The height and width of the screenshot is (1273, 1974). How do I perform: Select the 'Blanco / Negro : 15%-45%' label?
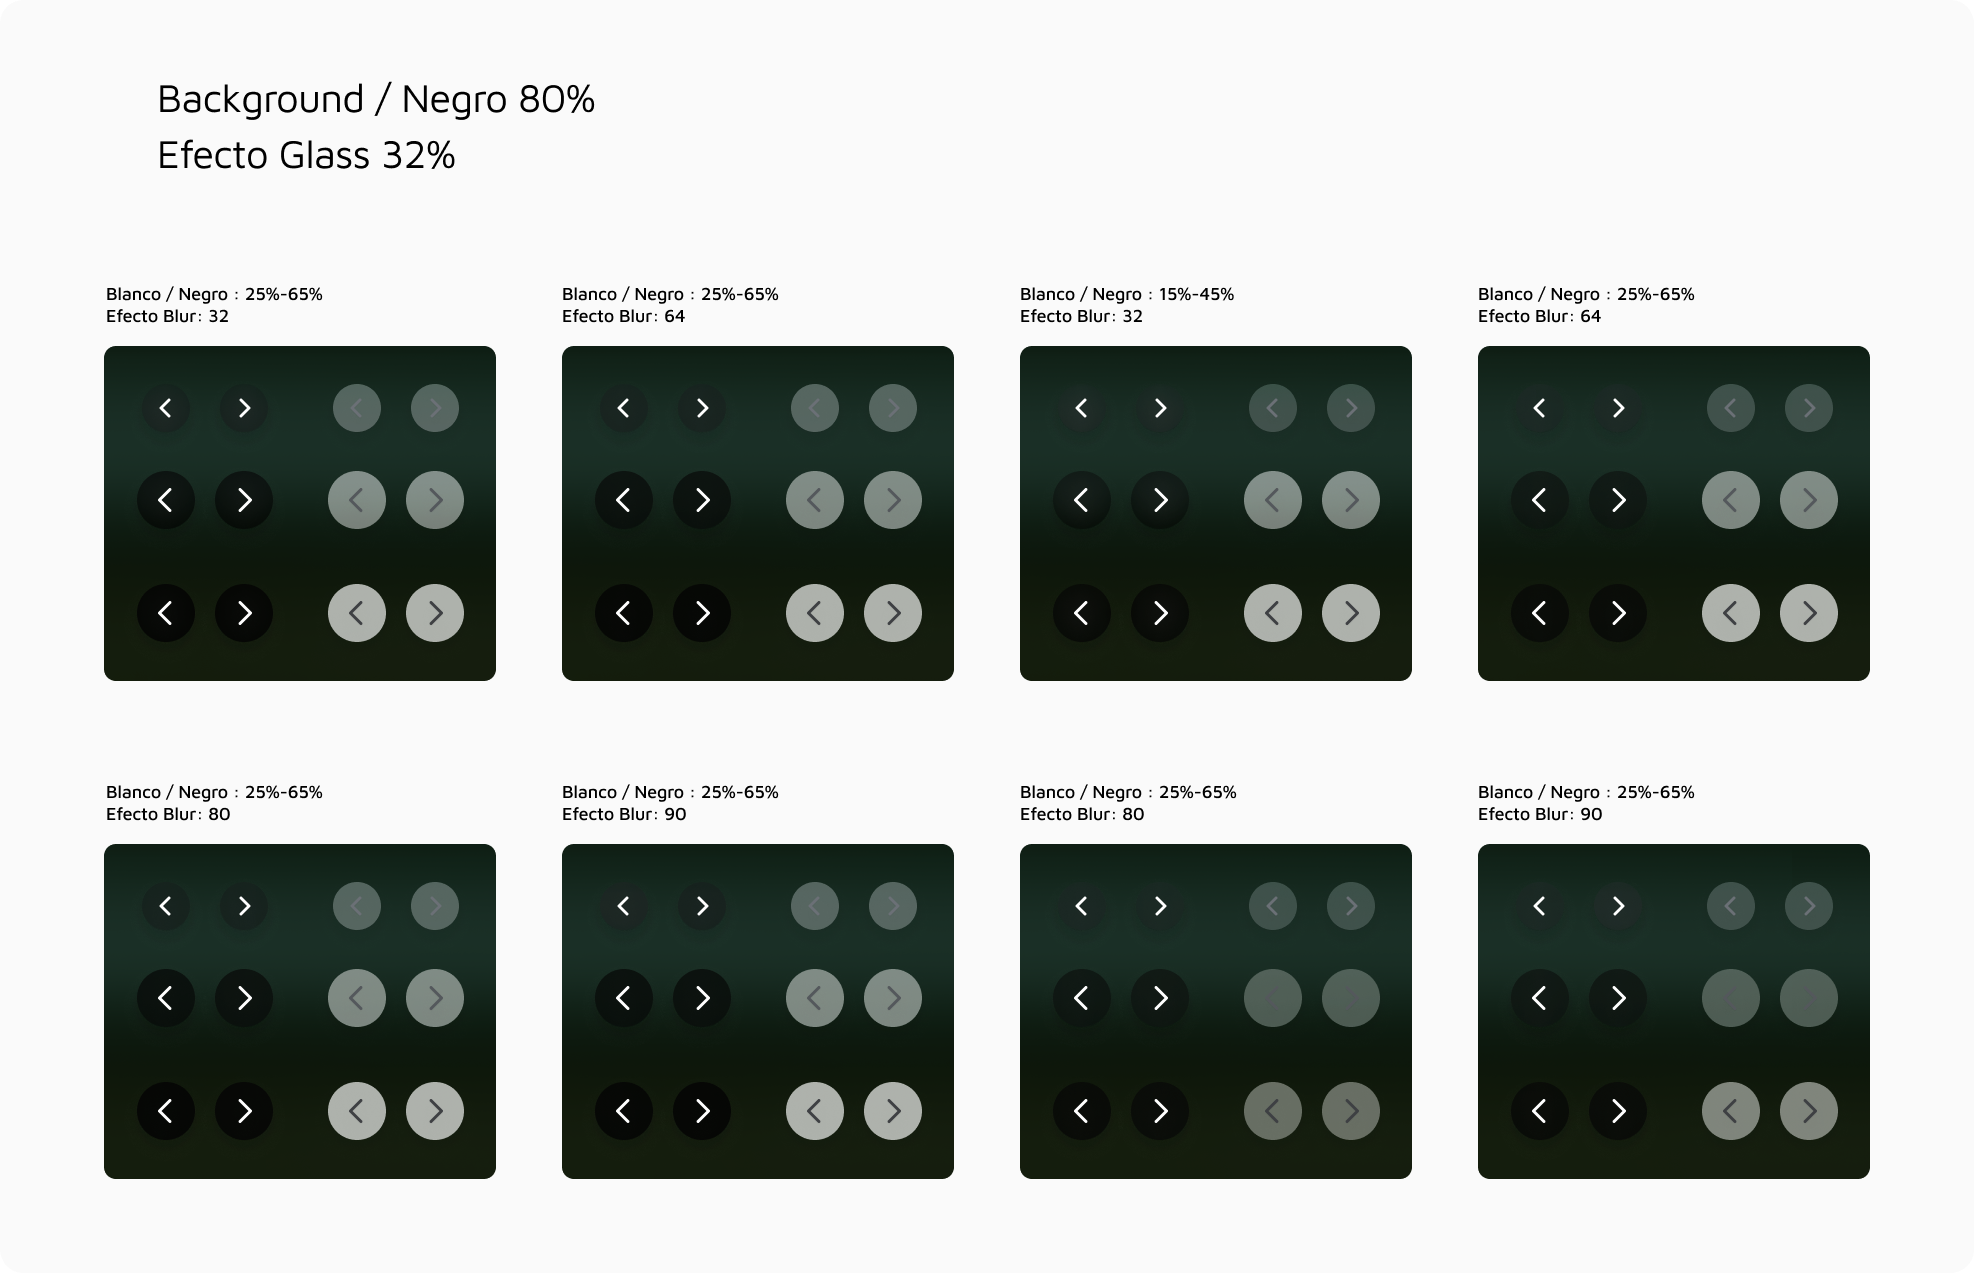click(x=1127, y=294)
